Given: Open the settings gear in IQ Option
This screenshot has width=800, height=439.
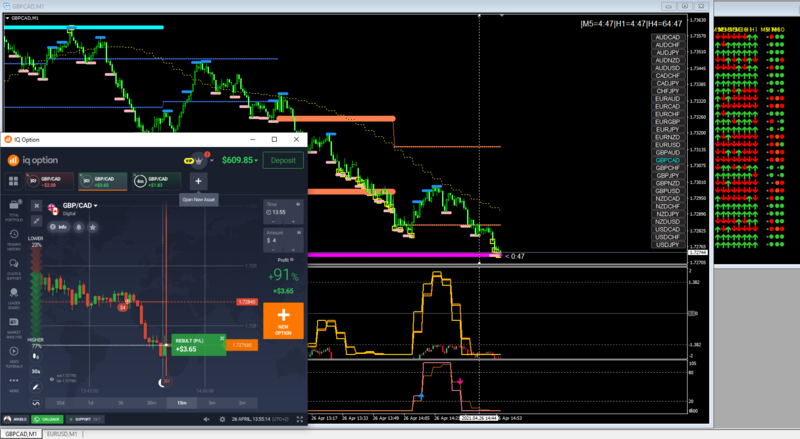Looking at the screenshot, I should tap(222, 419).
